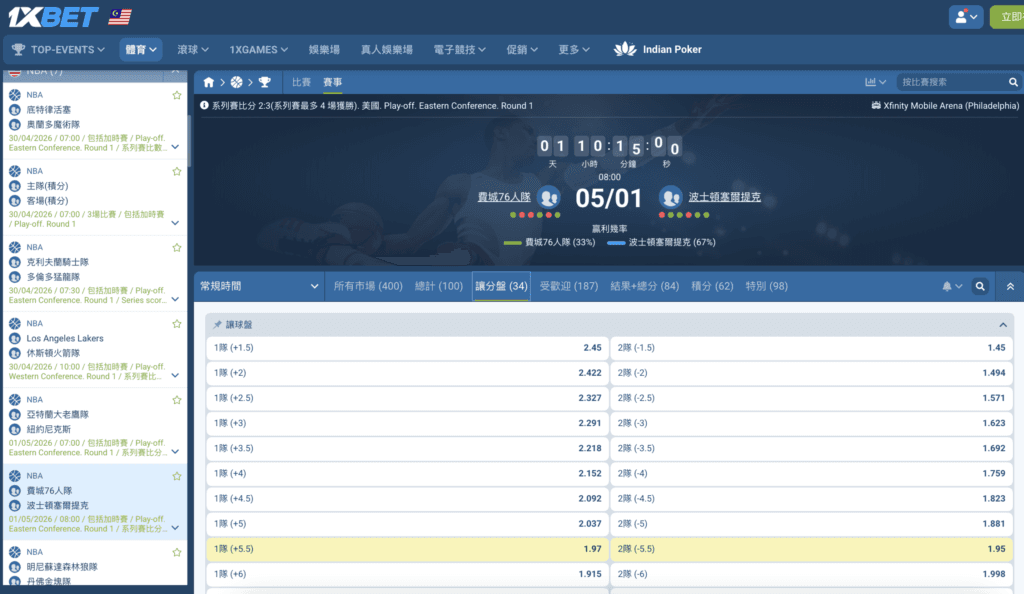
Task: Bet on 2隊 (-6) at 1.998
Action: click(812, 574)
